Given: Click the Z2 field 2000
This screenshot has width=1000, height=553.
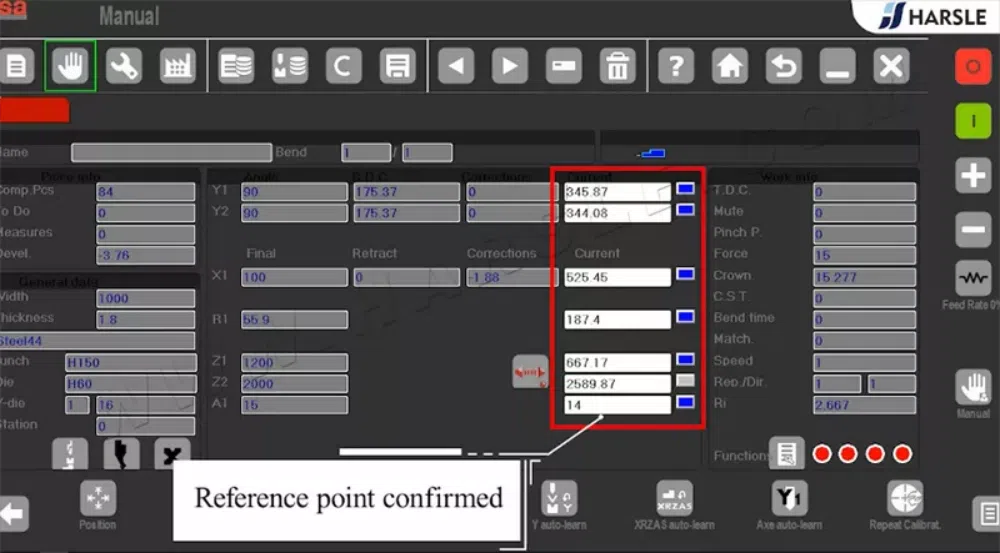Looking at the screenshot, I should [294, 383].
